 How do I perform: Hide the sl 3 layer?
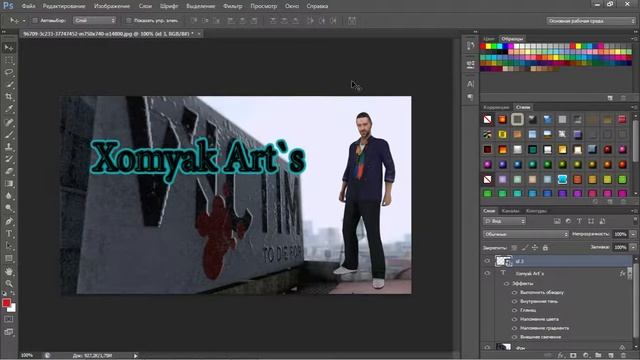pos(487,261)
